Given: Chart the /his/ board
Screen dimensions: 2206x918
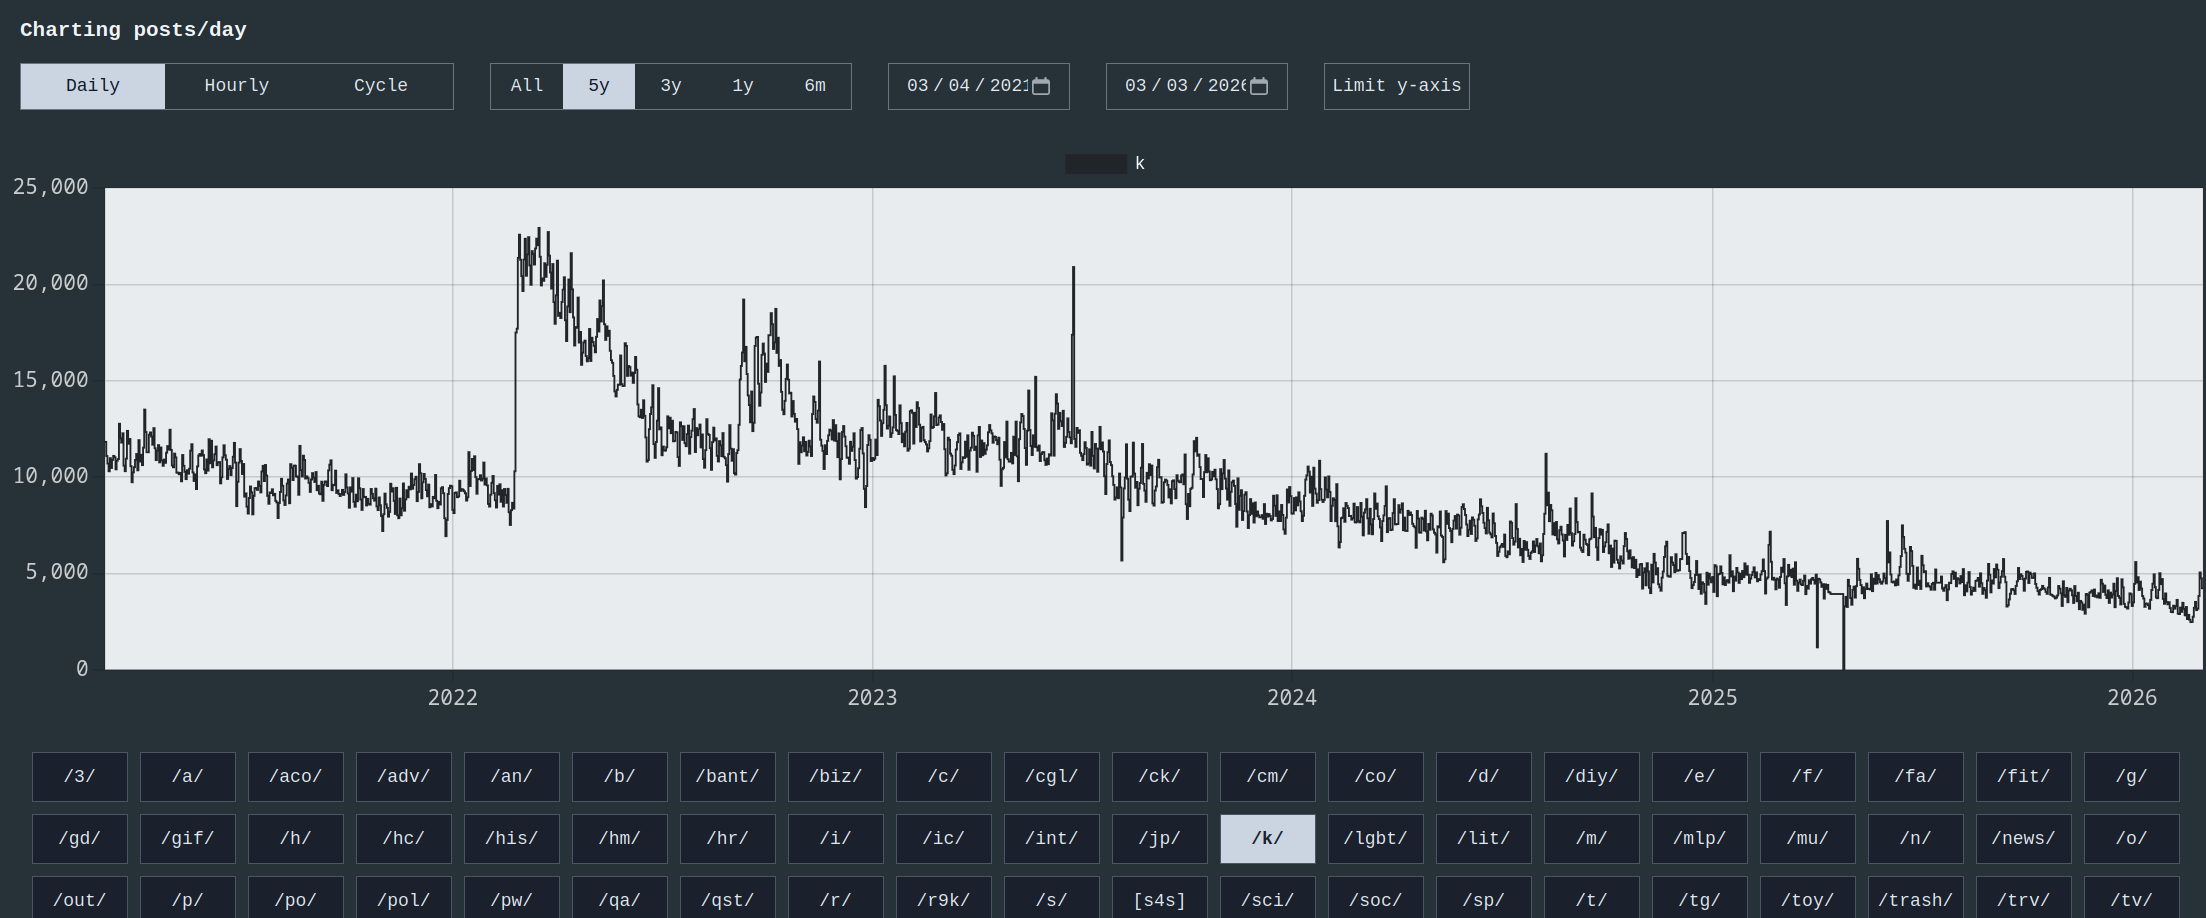Looking at the screenshot, I should tap(512, 839).
